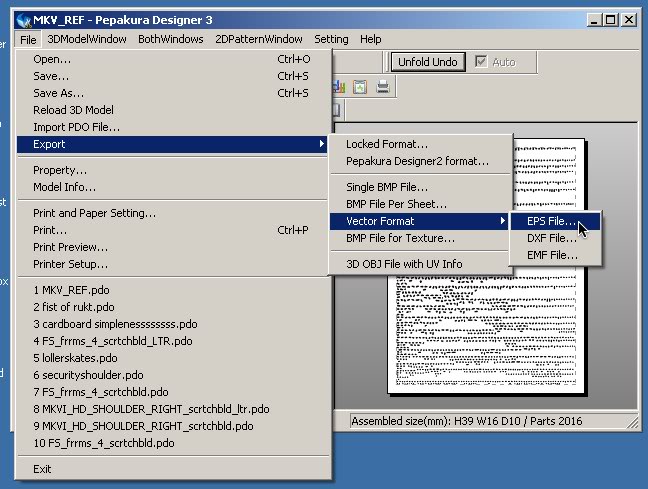648x489 pixels.
Task: Choose Open... from the File menu
Action: [x=172, y=59]
